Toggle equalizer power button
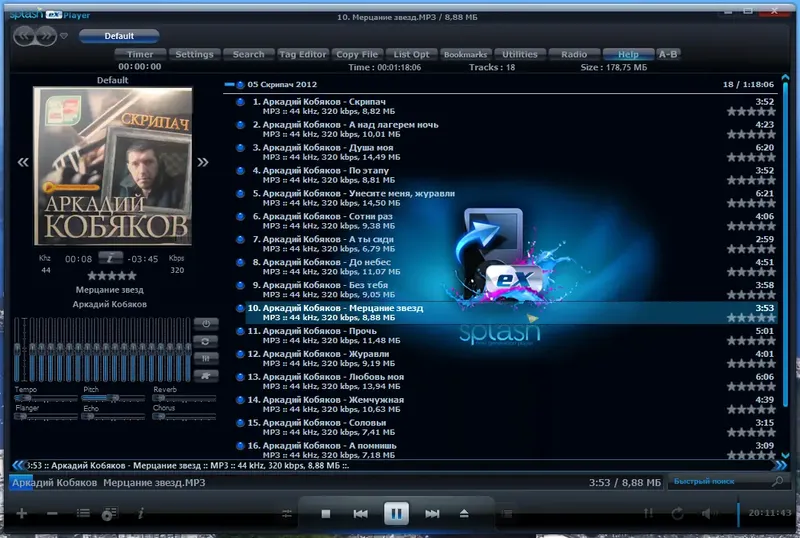 (206, 324)
